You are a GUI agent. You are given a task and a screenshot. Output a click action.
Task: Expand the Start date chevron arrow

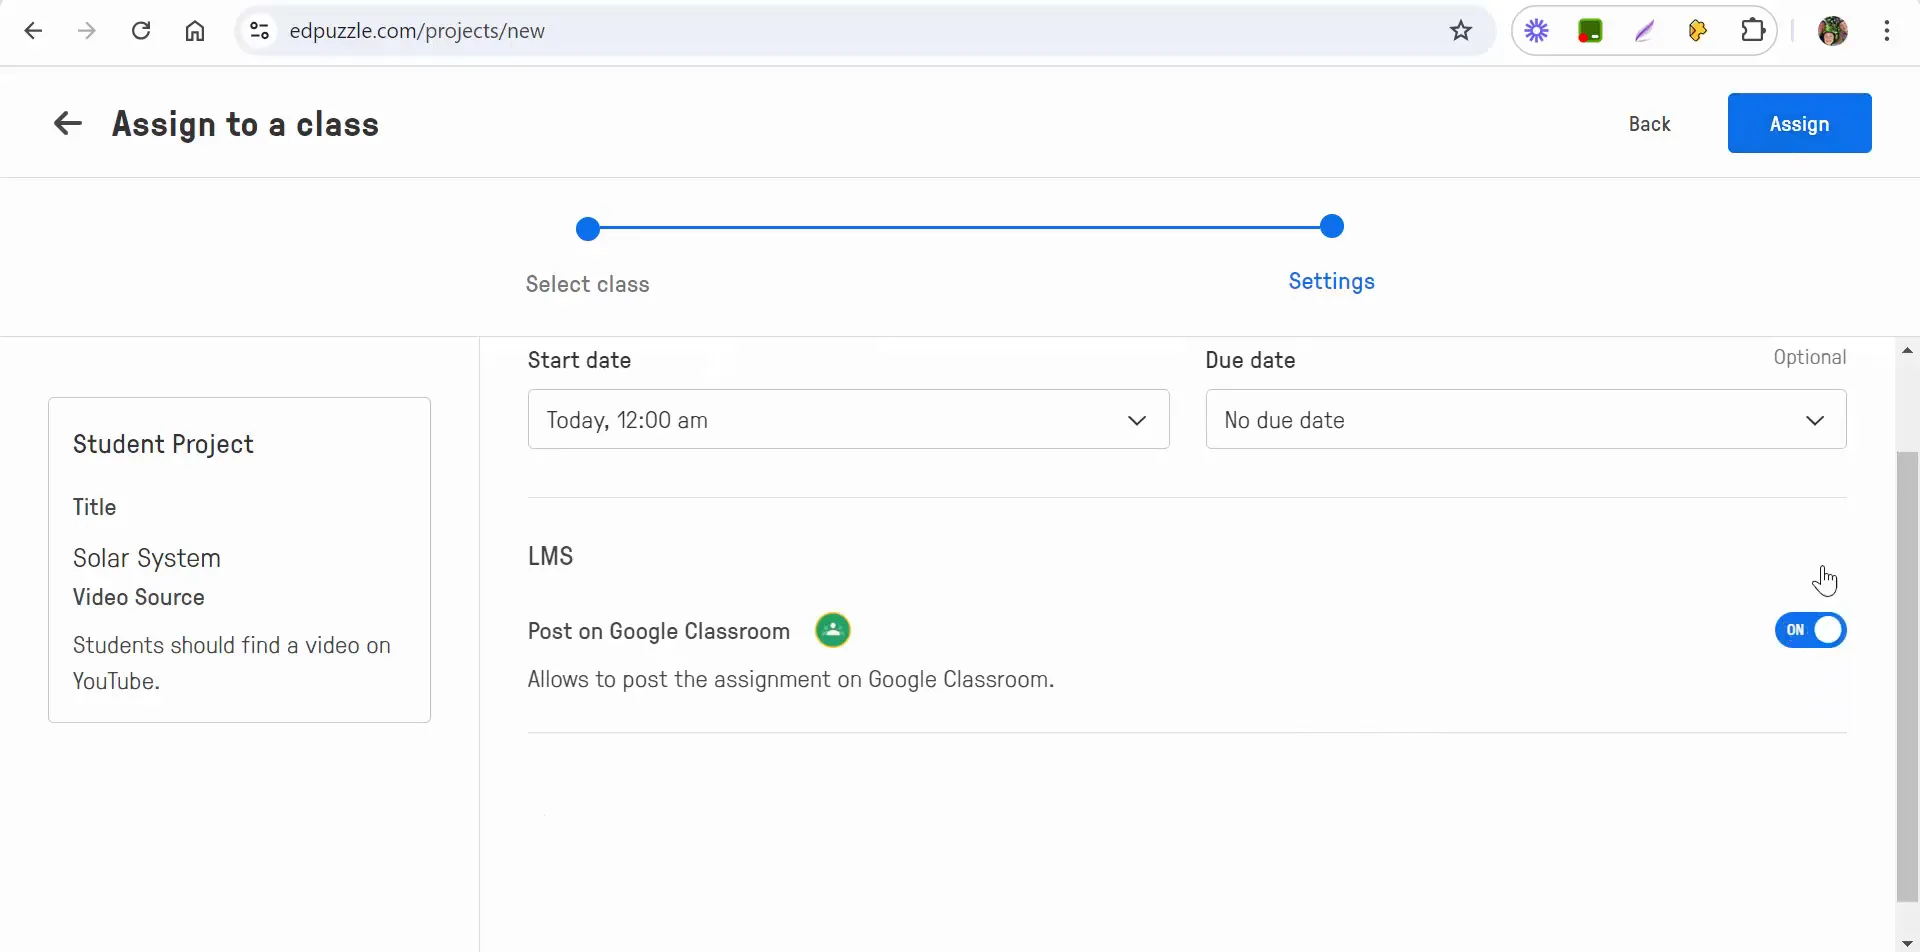1137,420
